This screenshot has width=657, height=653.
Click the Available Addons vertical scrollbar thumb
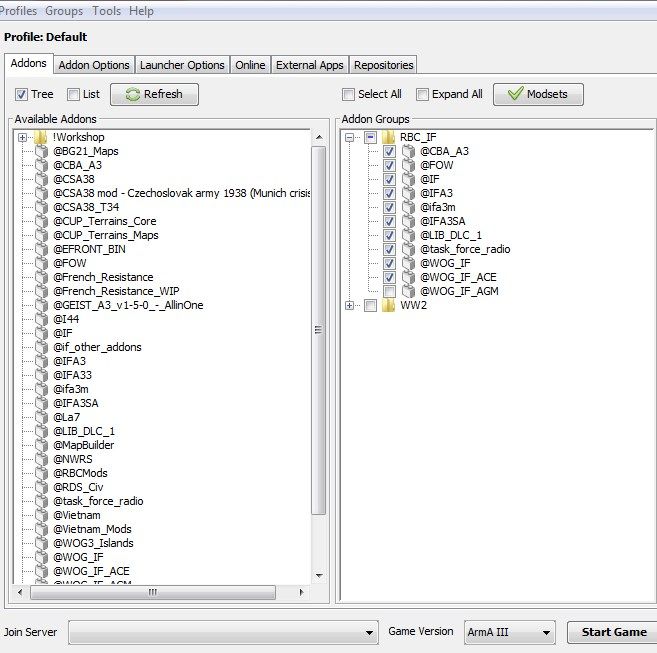tap(319, 330)
